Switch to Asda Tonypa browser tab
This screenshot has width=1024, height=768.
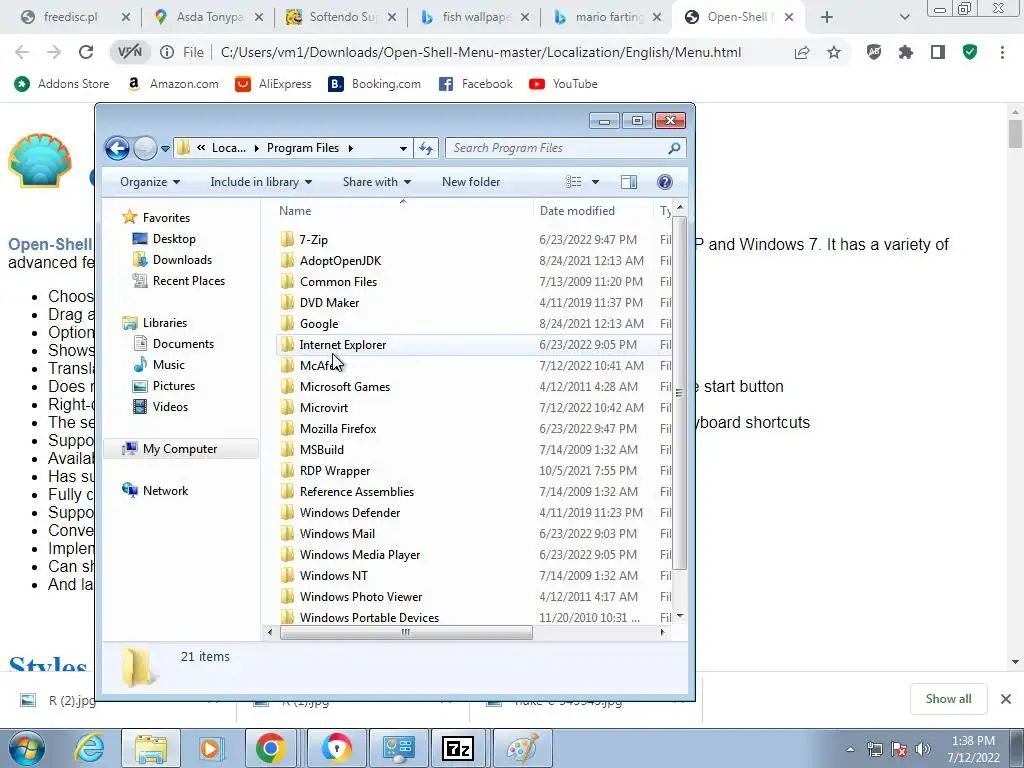pyautogui.click(x=209, y=17)
